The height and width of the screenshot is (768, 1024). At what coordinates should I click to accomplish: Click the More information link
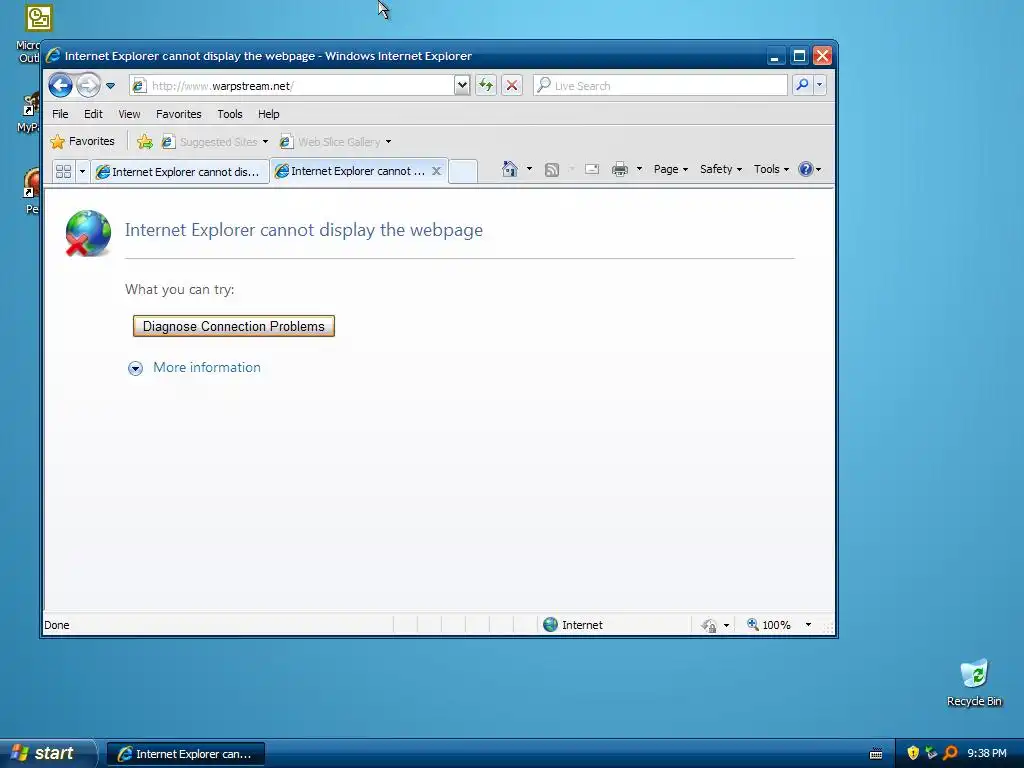coord(207,367)
